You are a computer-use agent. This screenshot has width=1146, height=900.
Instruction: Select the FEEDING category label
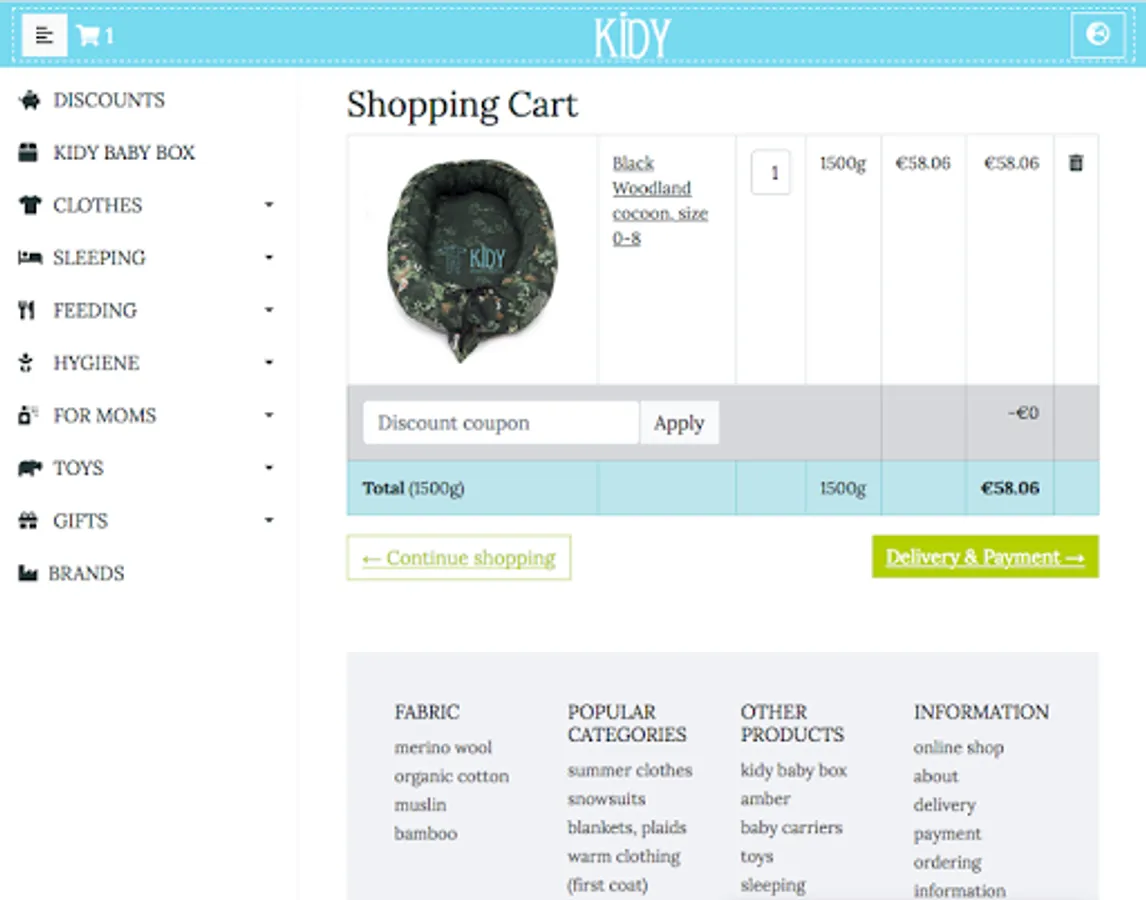pyautogui.click(x=95, y=311)
